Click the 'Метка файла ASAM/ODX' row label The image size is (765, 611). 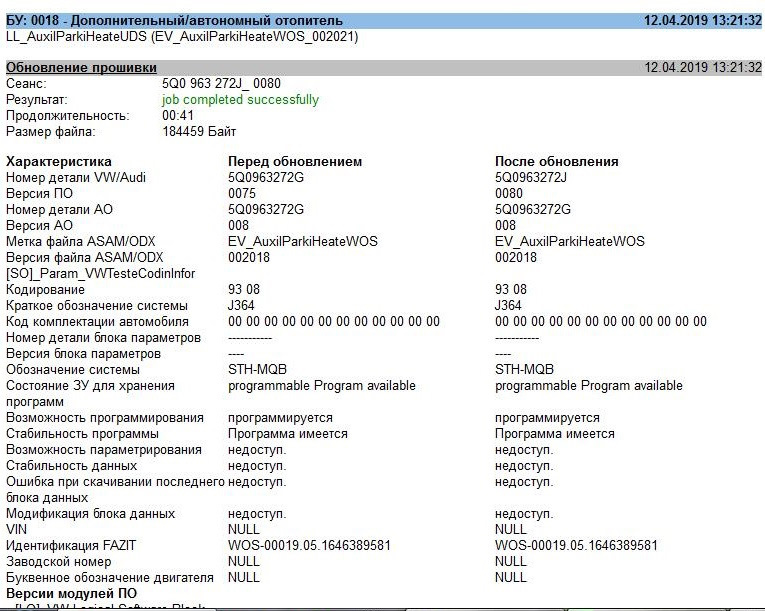[81, 242]
